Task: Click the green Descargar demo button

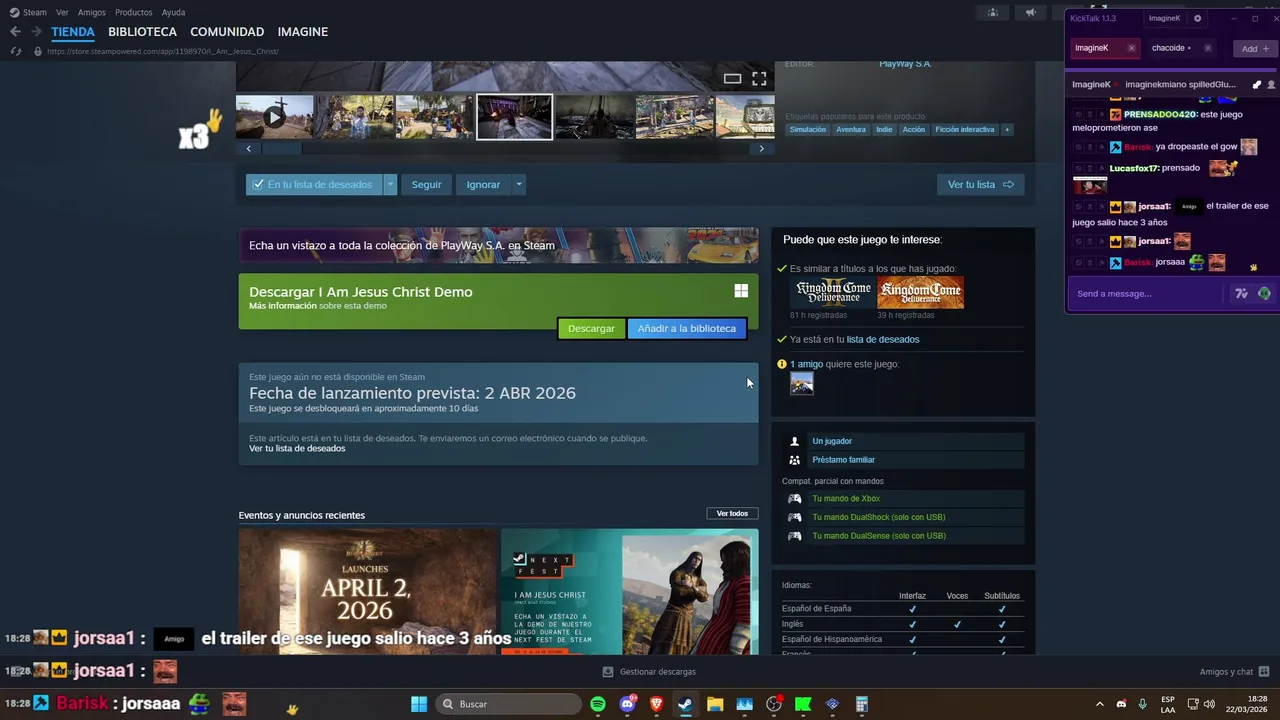Action: [x=591, y=328]
